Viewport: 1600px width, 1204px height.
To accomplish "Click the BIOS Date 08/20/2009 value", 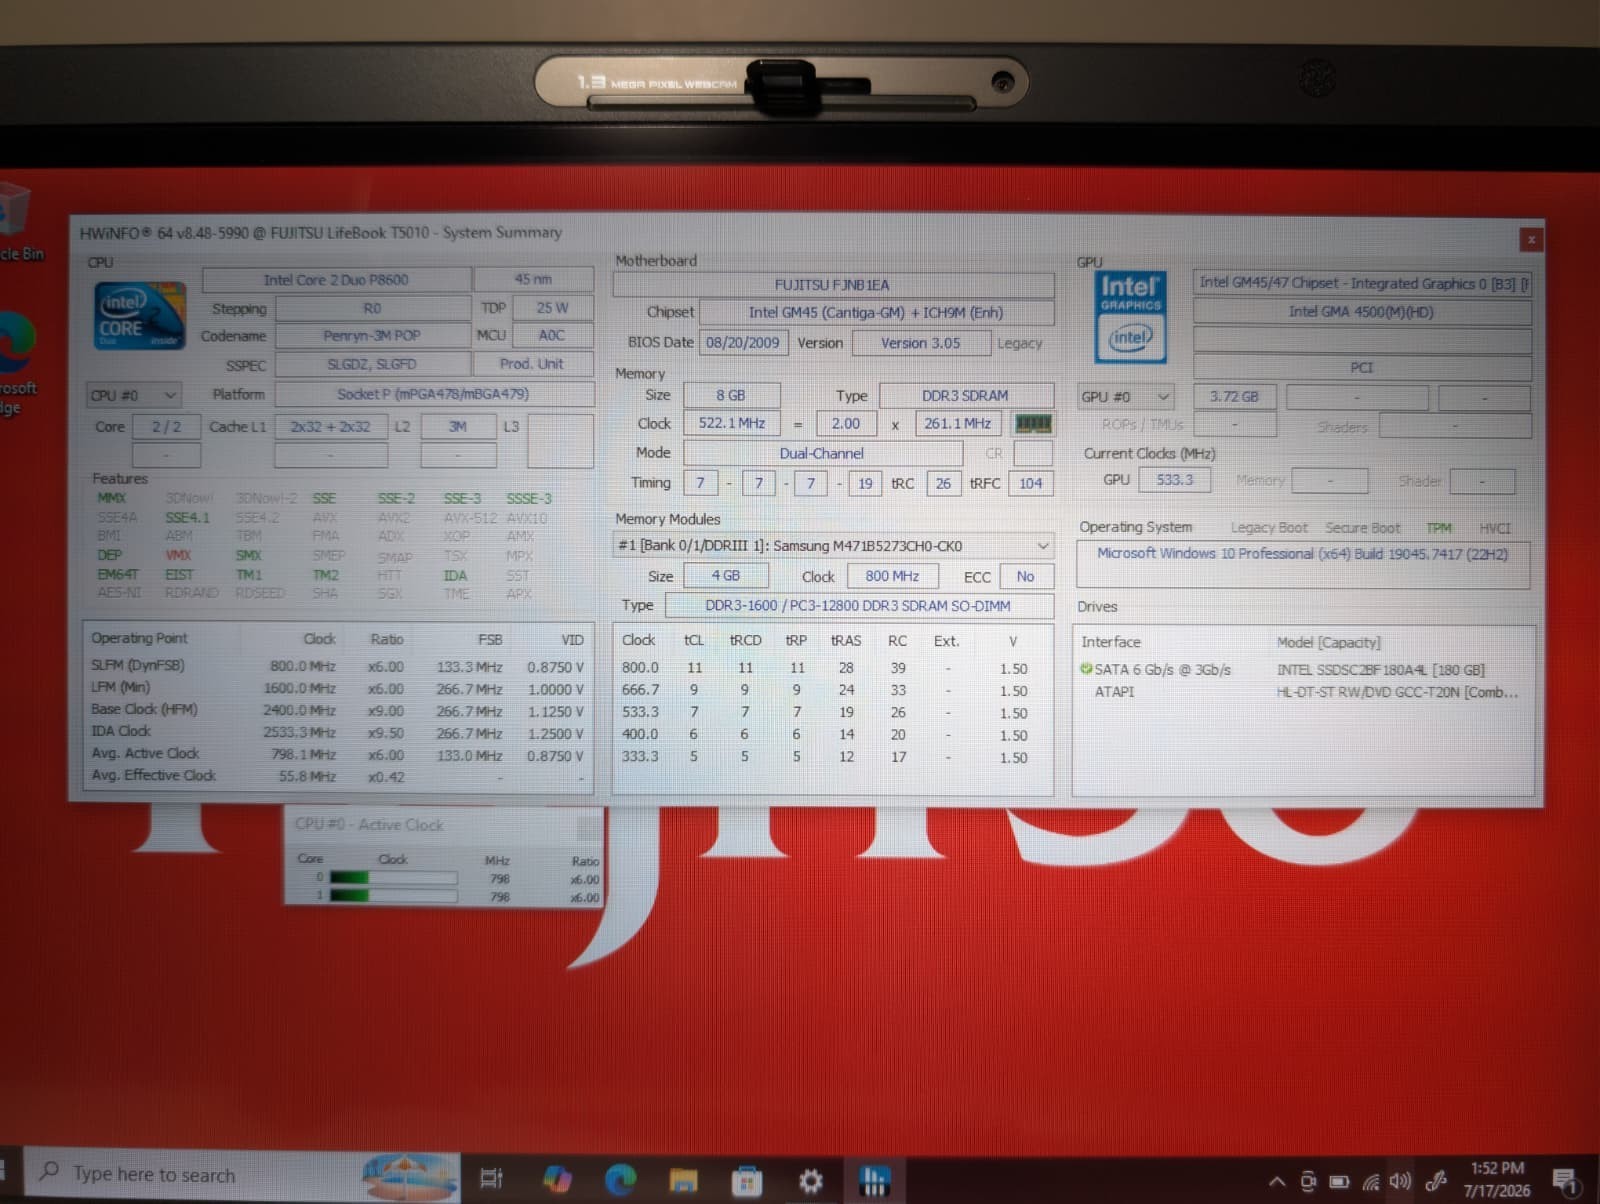I will (x=742, y=342).
